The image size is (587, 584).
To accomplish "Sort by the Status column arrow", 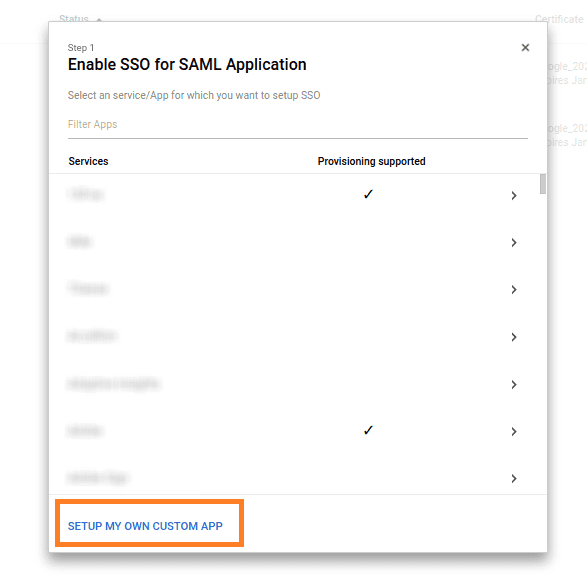I will click(99, 19).
